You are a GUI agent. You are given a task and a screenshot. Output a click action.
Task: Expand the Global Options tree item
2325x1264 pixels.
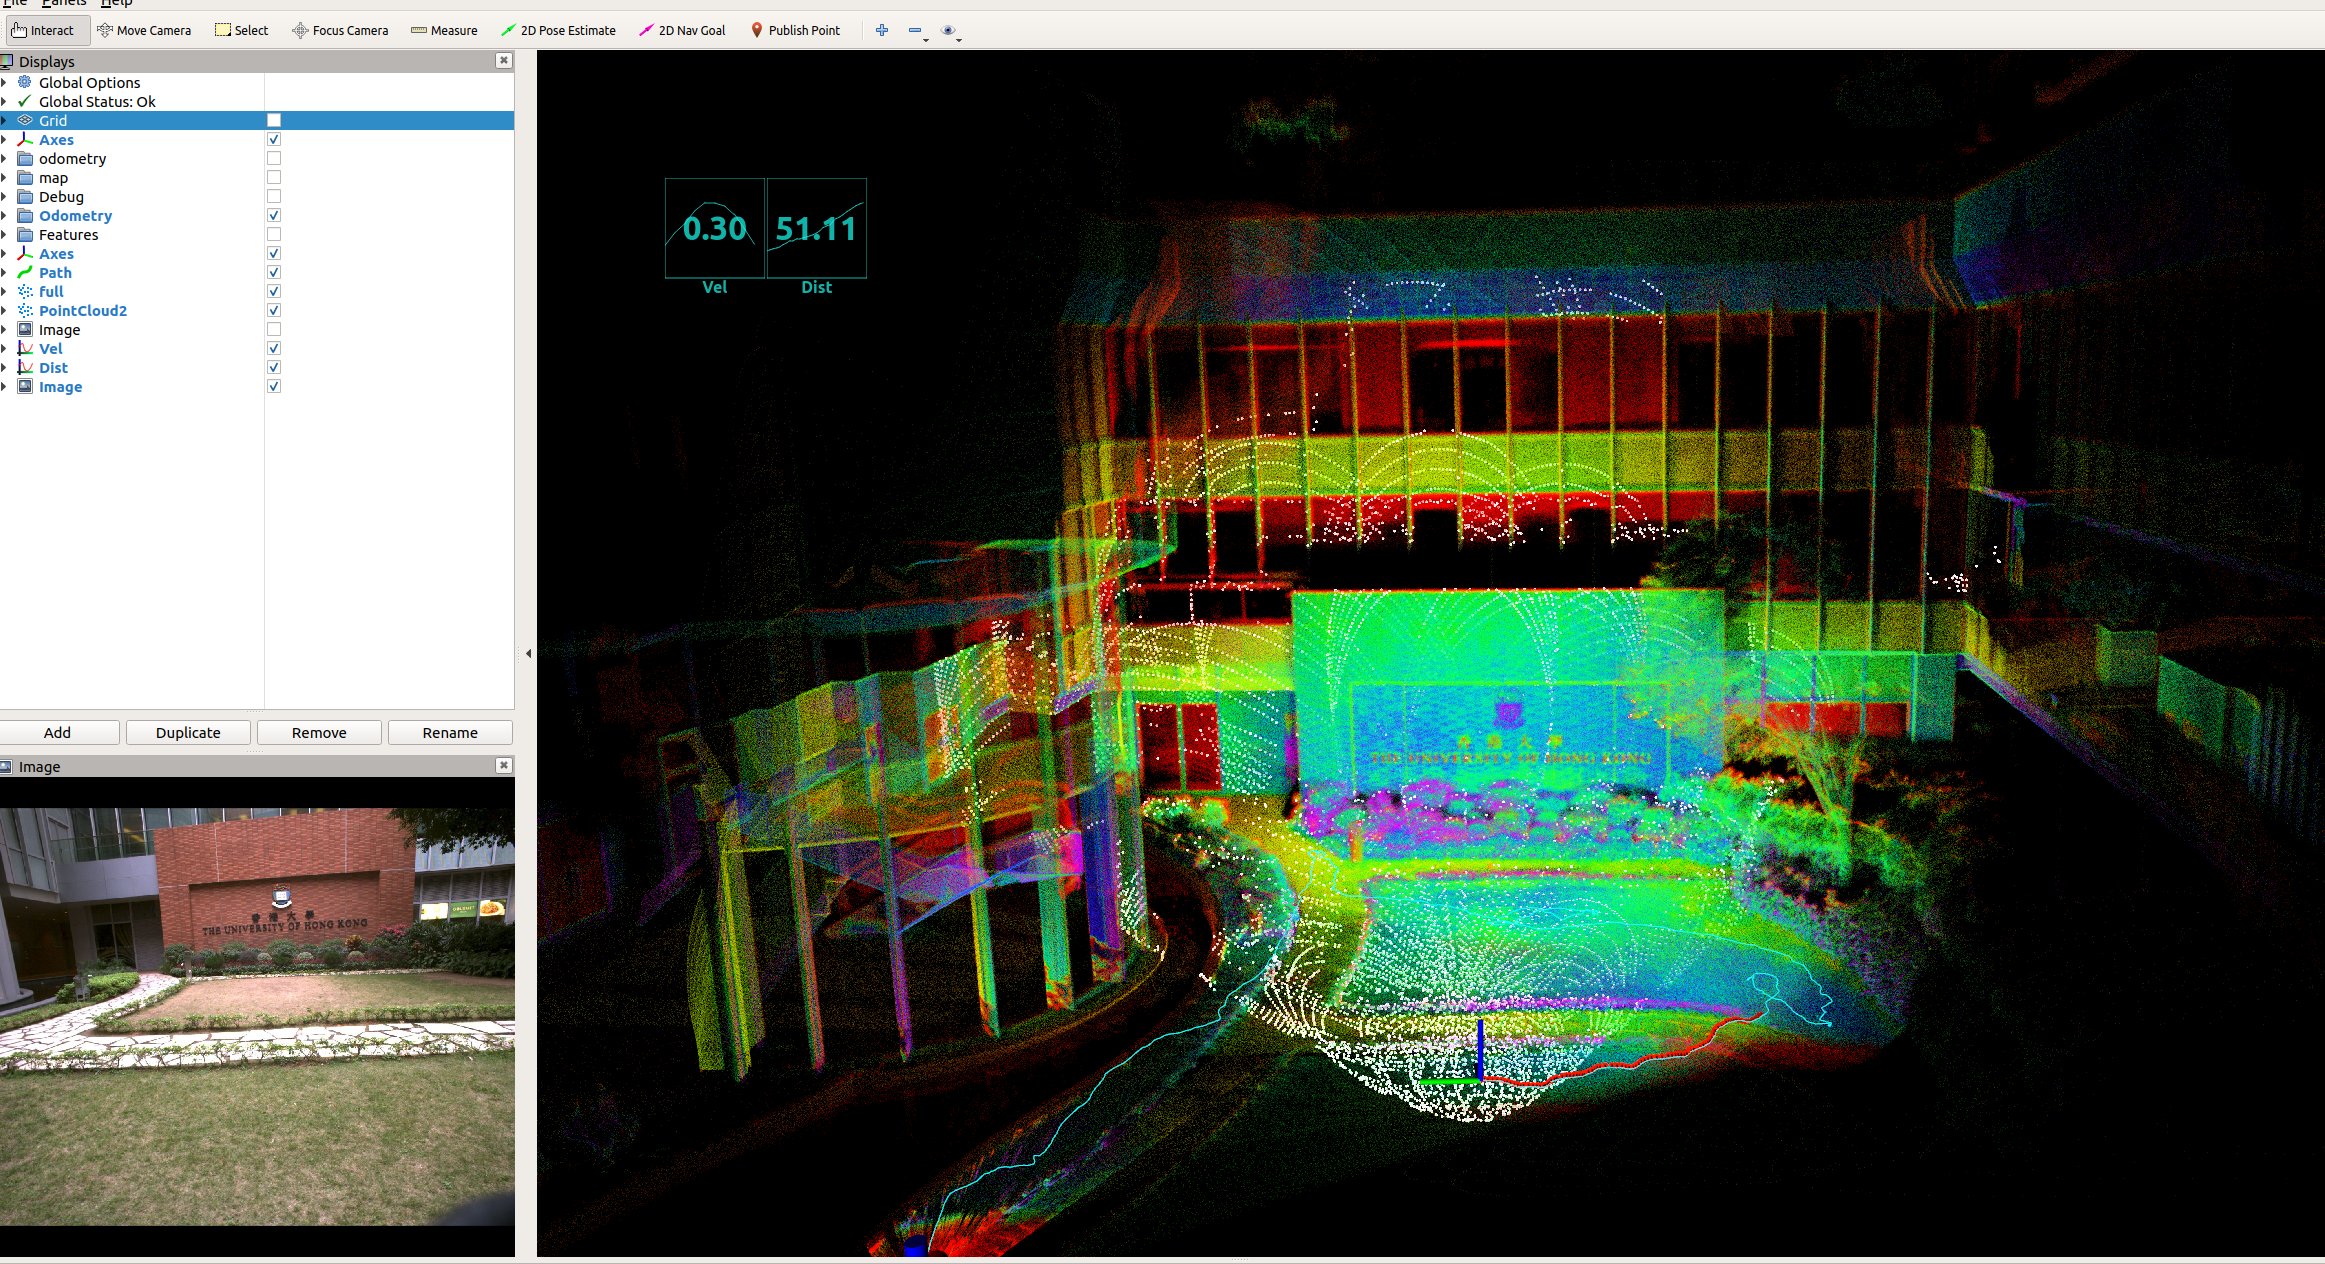[4, 83]
